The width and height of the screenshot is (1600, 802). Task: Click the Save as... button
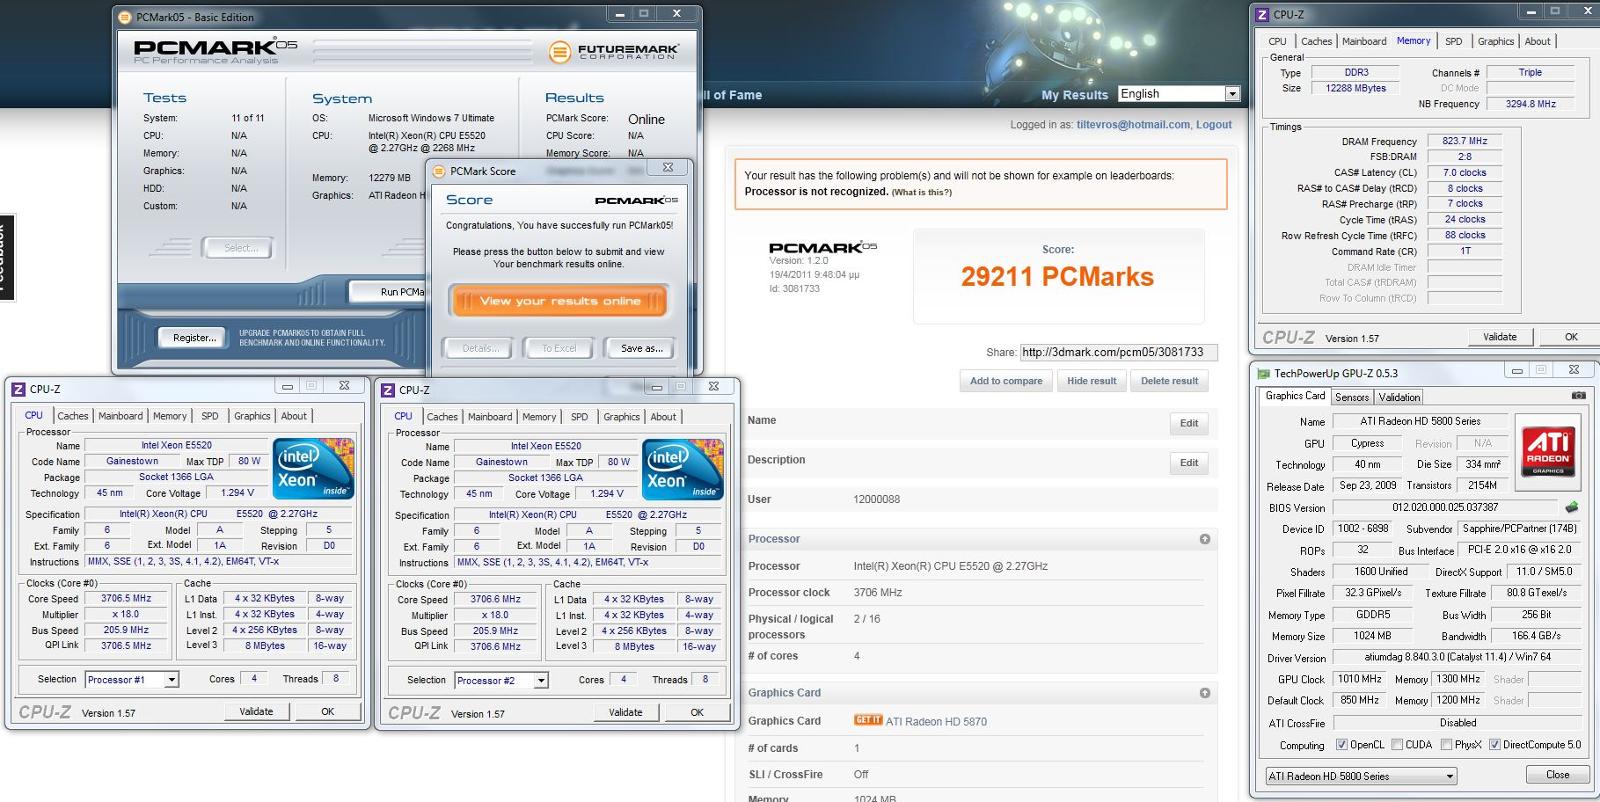point(641,349)
